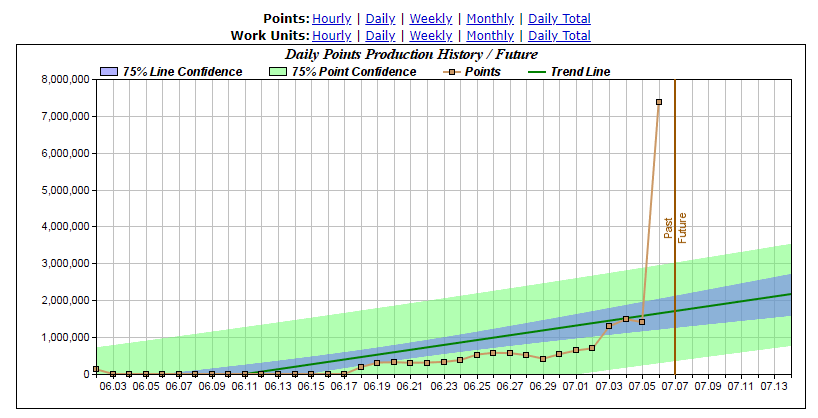Open the Work Units Monthly link
818x418 pixels.
point(490,36)
